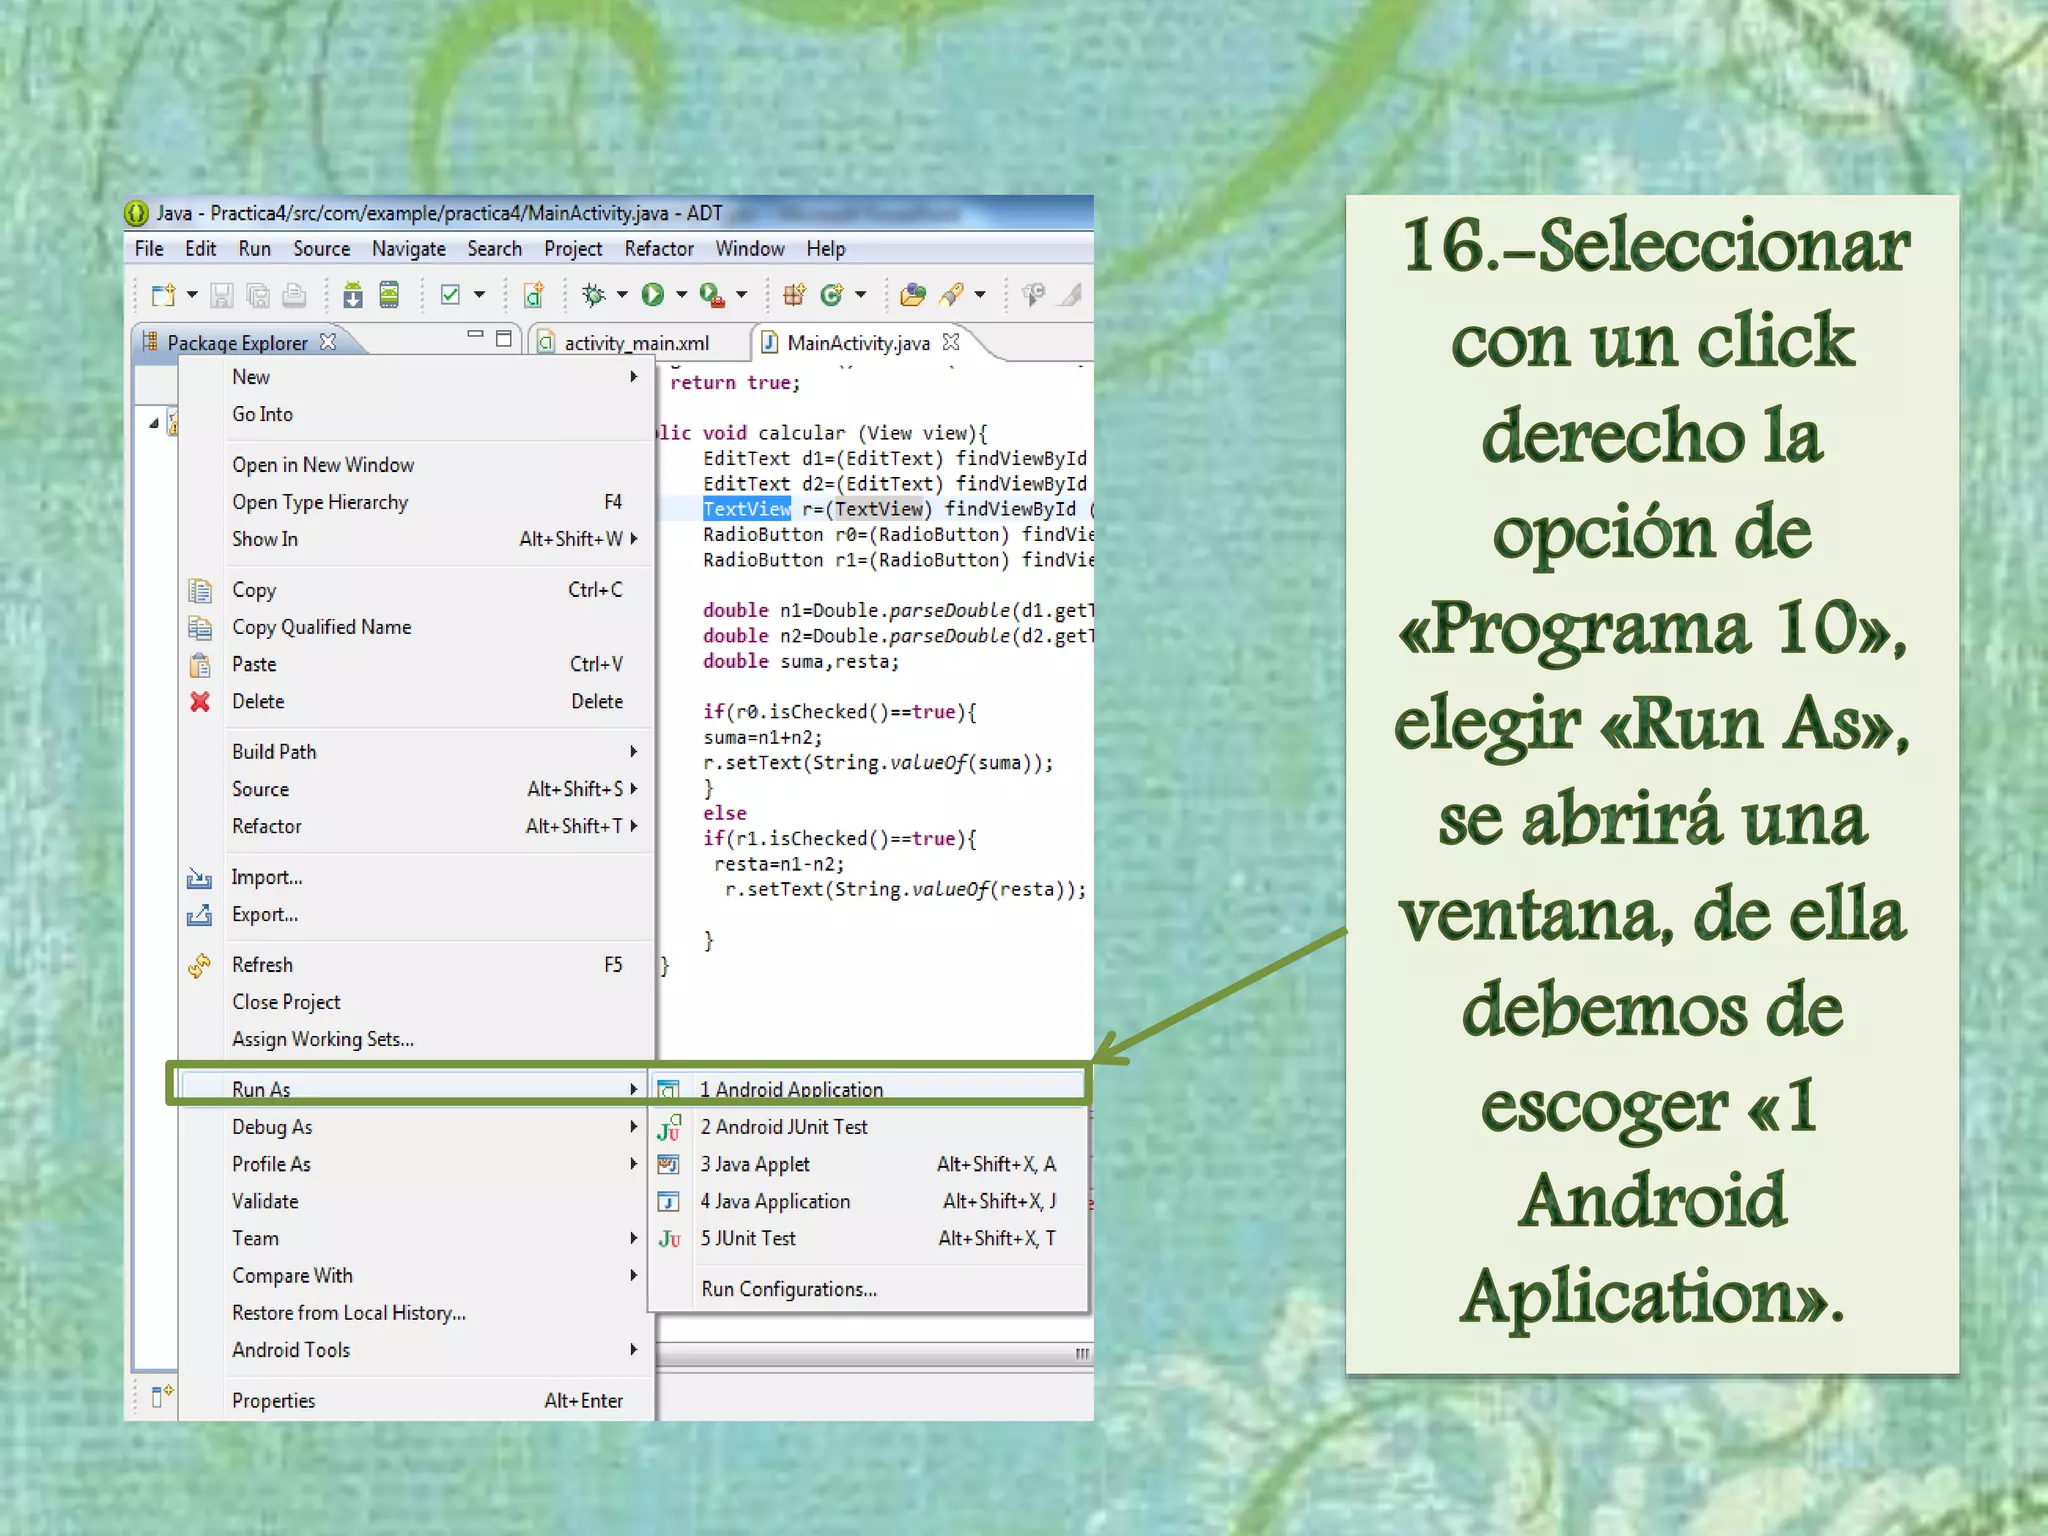Open the Android Virtual Device Manager icon
This screenshot has height=1536, width=2048.
389,295
